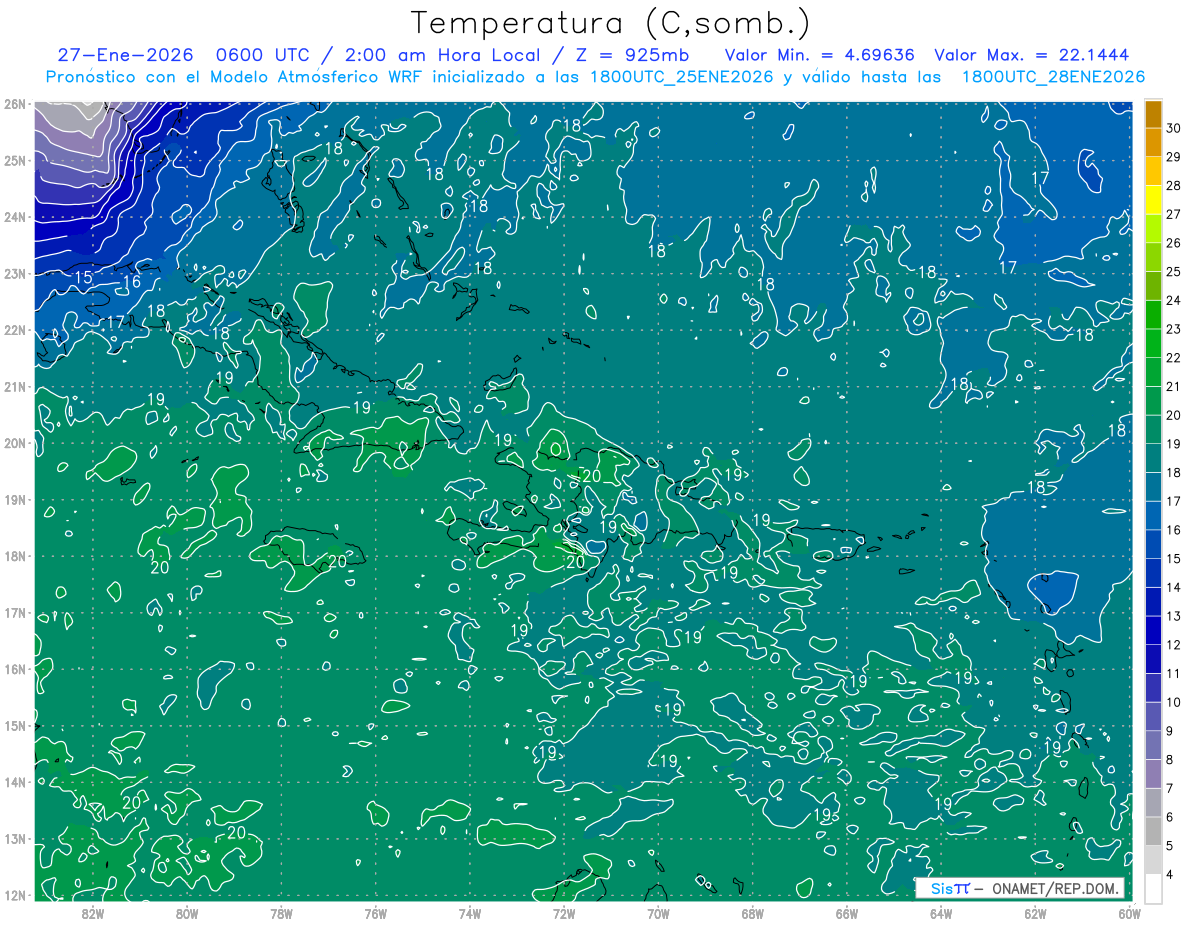Image resolution: width=1200 pixels, height=927 pixels.
Task: Click the longitude axis label '60W'
Action: pos(1128,913)
